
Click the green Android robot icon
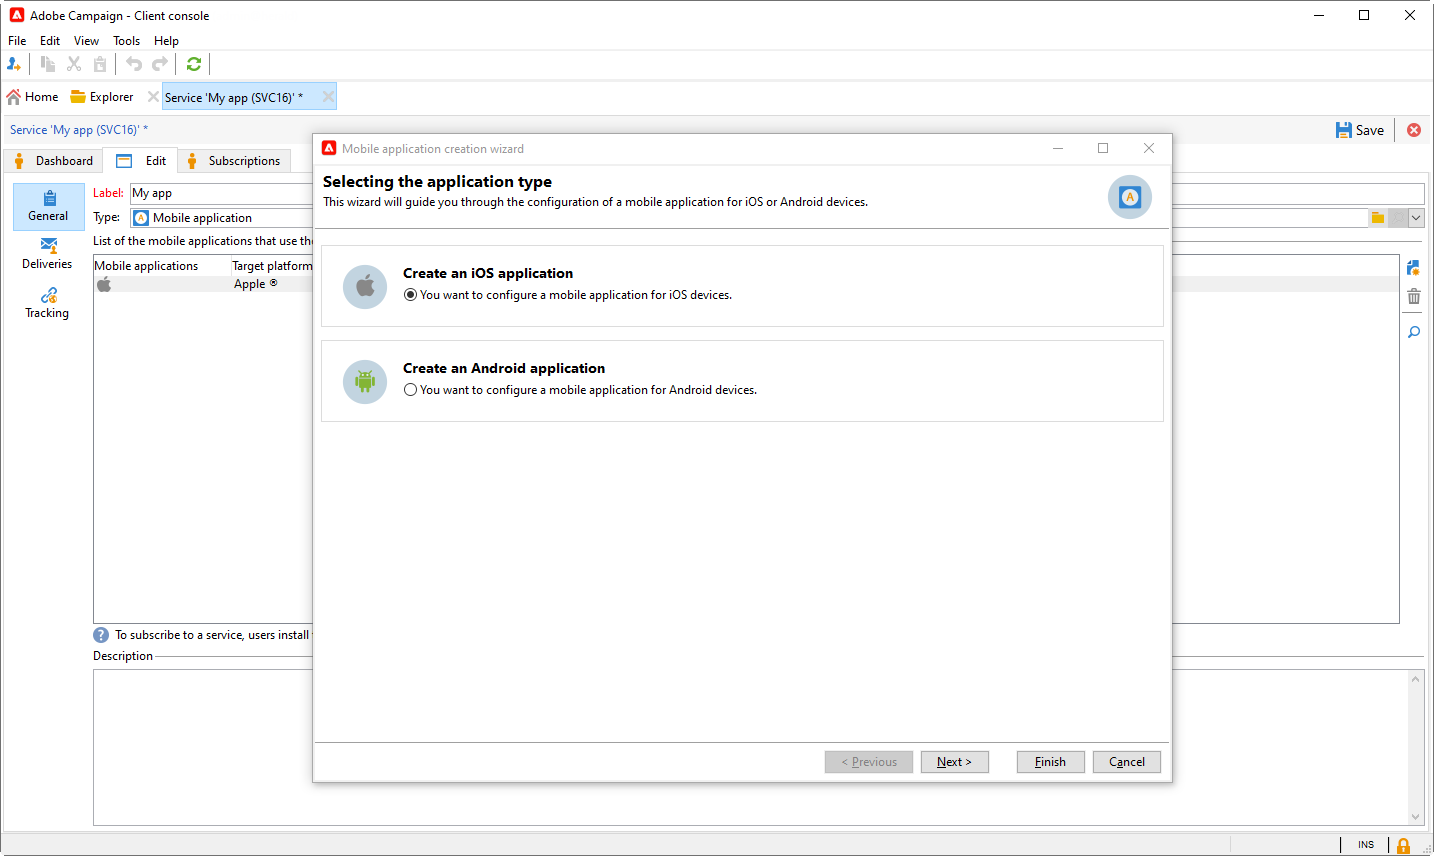tap(365, 382)
